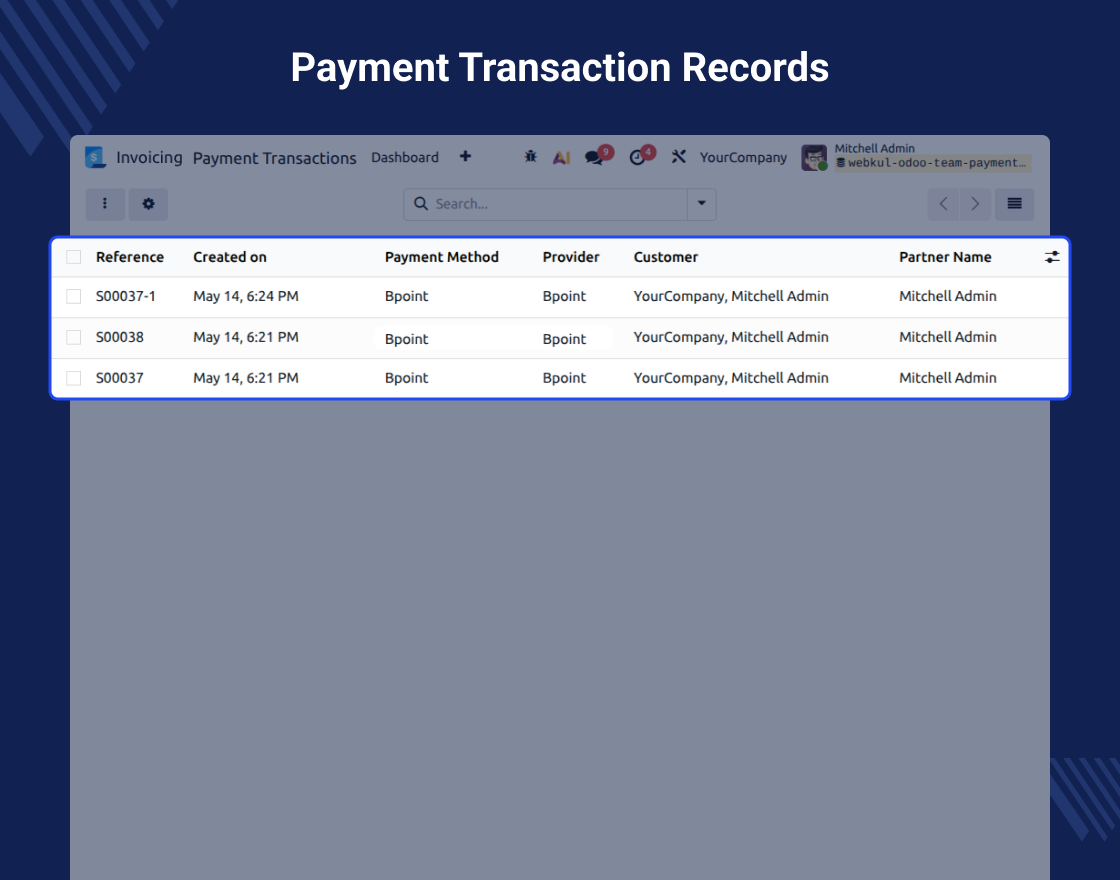The height and width of the screenshot is (880, 1120).
Task: Click Payment Method Bpoint in S00037-1 row
Action: pos(406,296)
